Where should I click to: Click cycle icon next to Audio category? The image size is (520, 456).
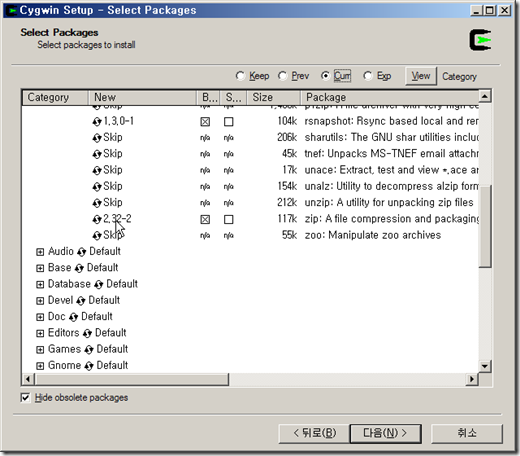click(x=81, y=252)
